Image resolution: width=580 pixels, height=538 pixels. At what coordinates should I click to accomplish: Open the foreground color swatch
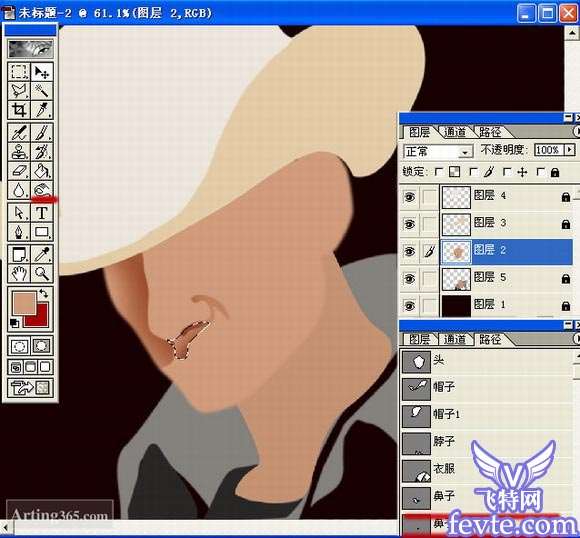(24, 302)
